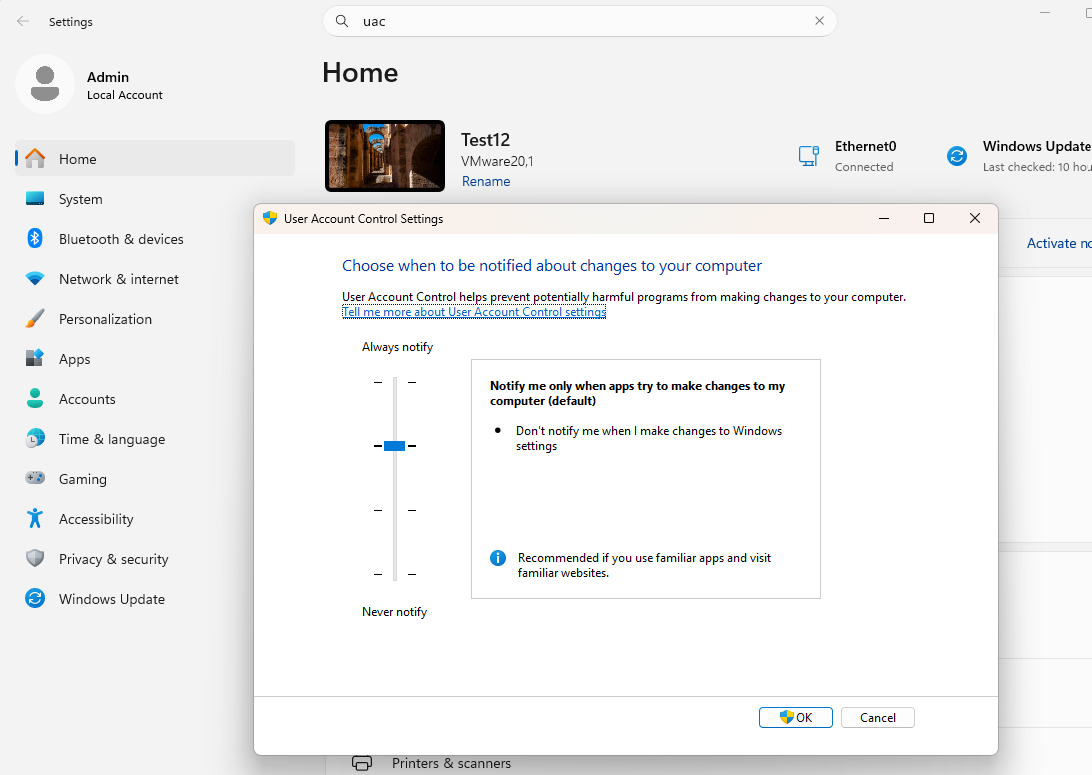This screenshot has width=1092, height=775.
Task: Maximize the User Account Control Settings window
Action: 928,218
